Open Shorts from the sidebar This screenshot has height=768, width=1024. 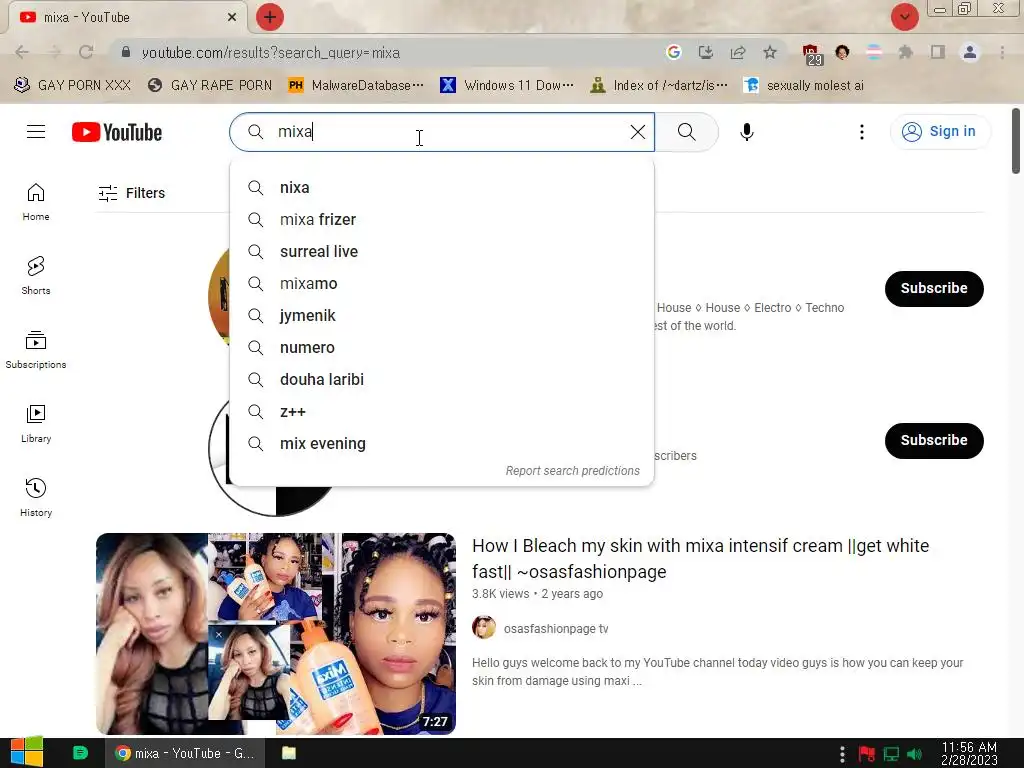click(x=36, y=276)
